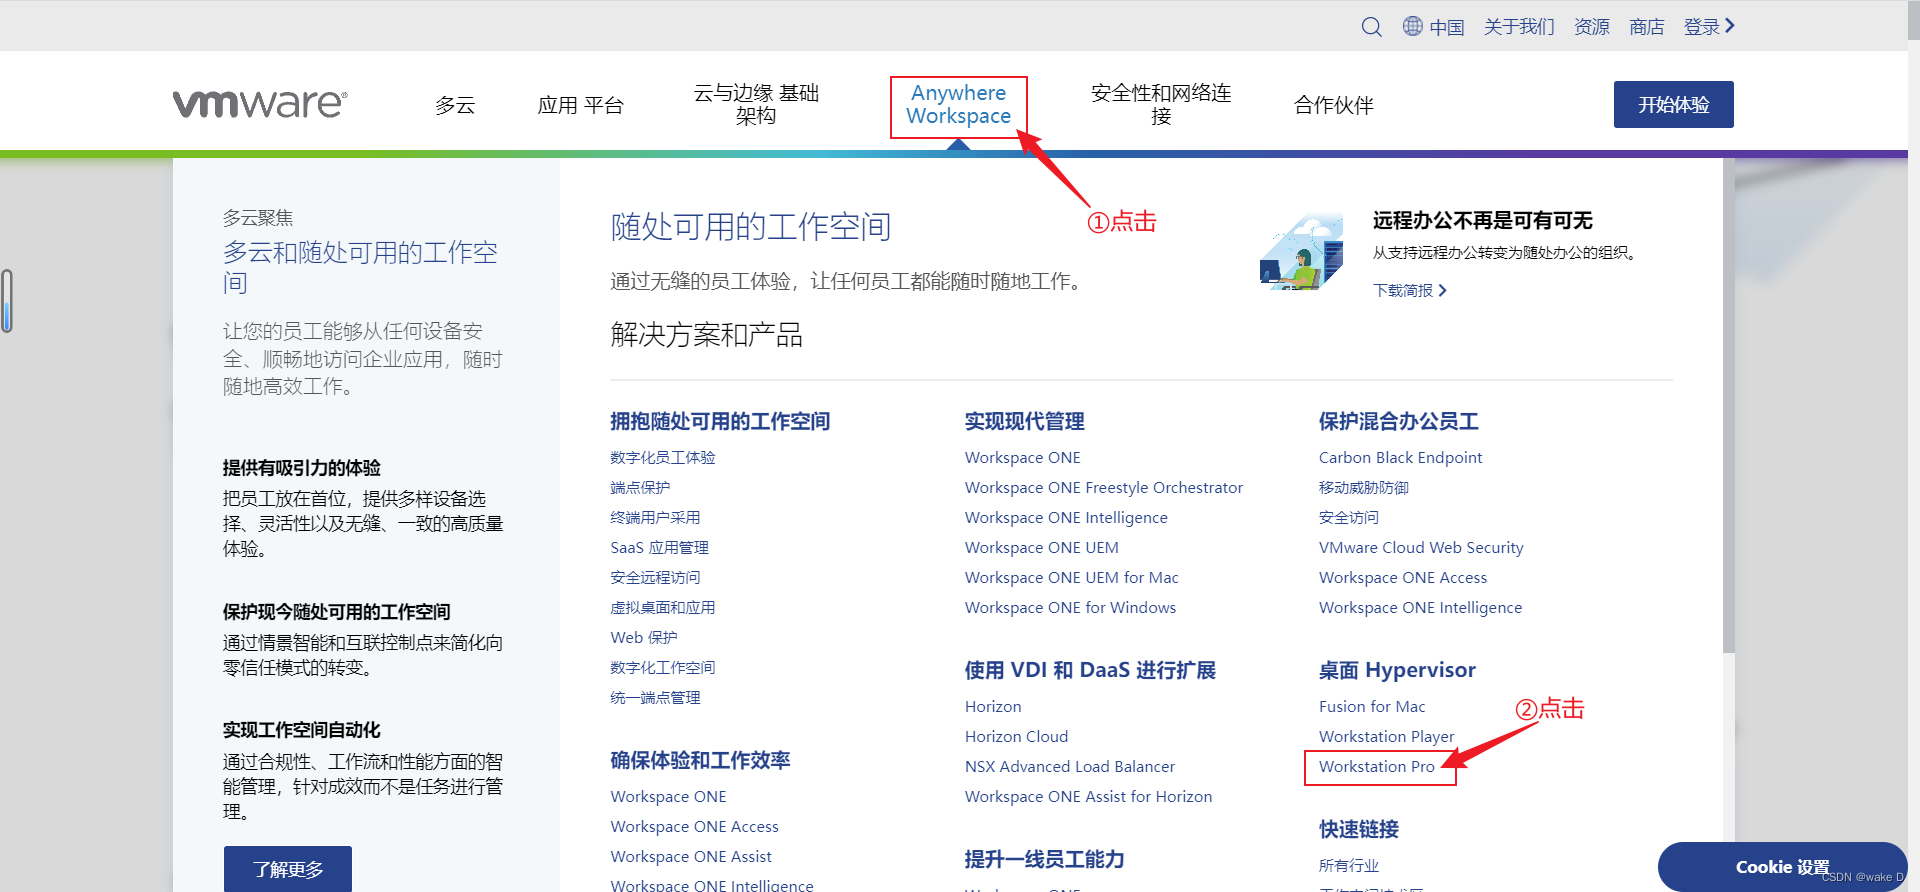Click the 下载简报 download link

[x=1410, y=290]
